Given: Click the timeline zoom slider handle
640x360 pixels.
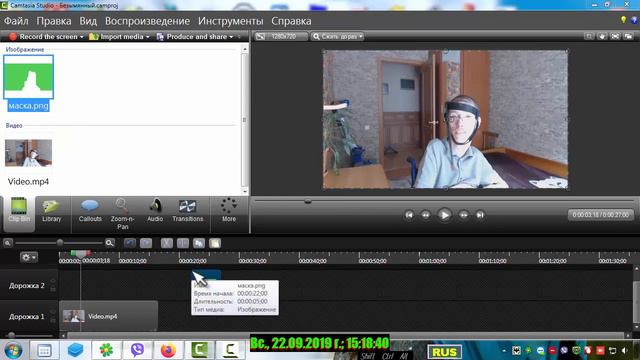Looking at the screenshot, I should 60,243.
